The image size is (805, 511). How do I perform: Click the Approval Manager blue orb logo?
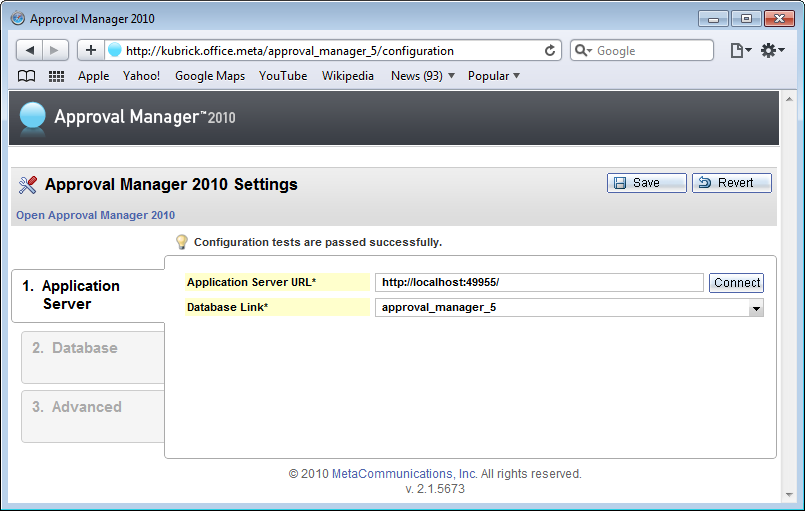(x=32, y=117)
